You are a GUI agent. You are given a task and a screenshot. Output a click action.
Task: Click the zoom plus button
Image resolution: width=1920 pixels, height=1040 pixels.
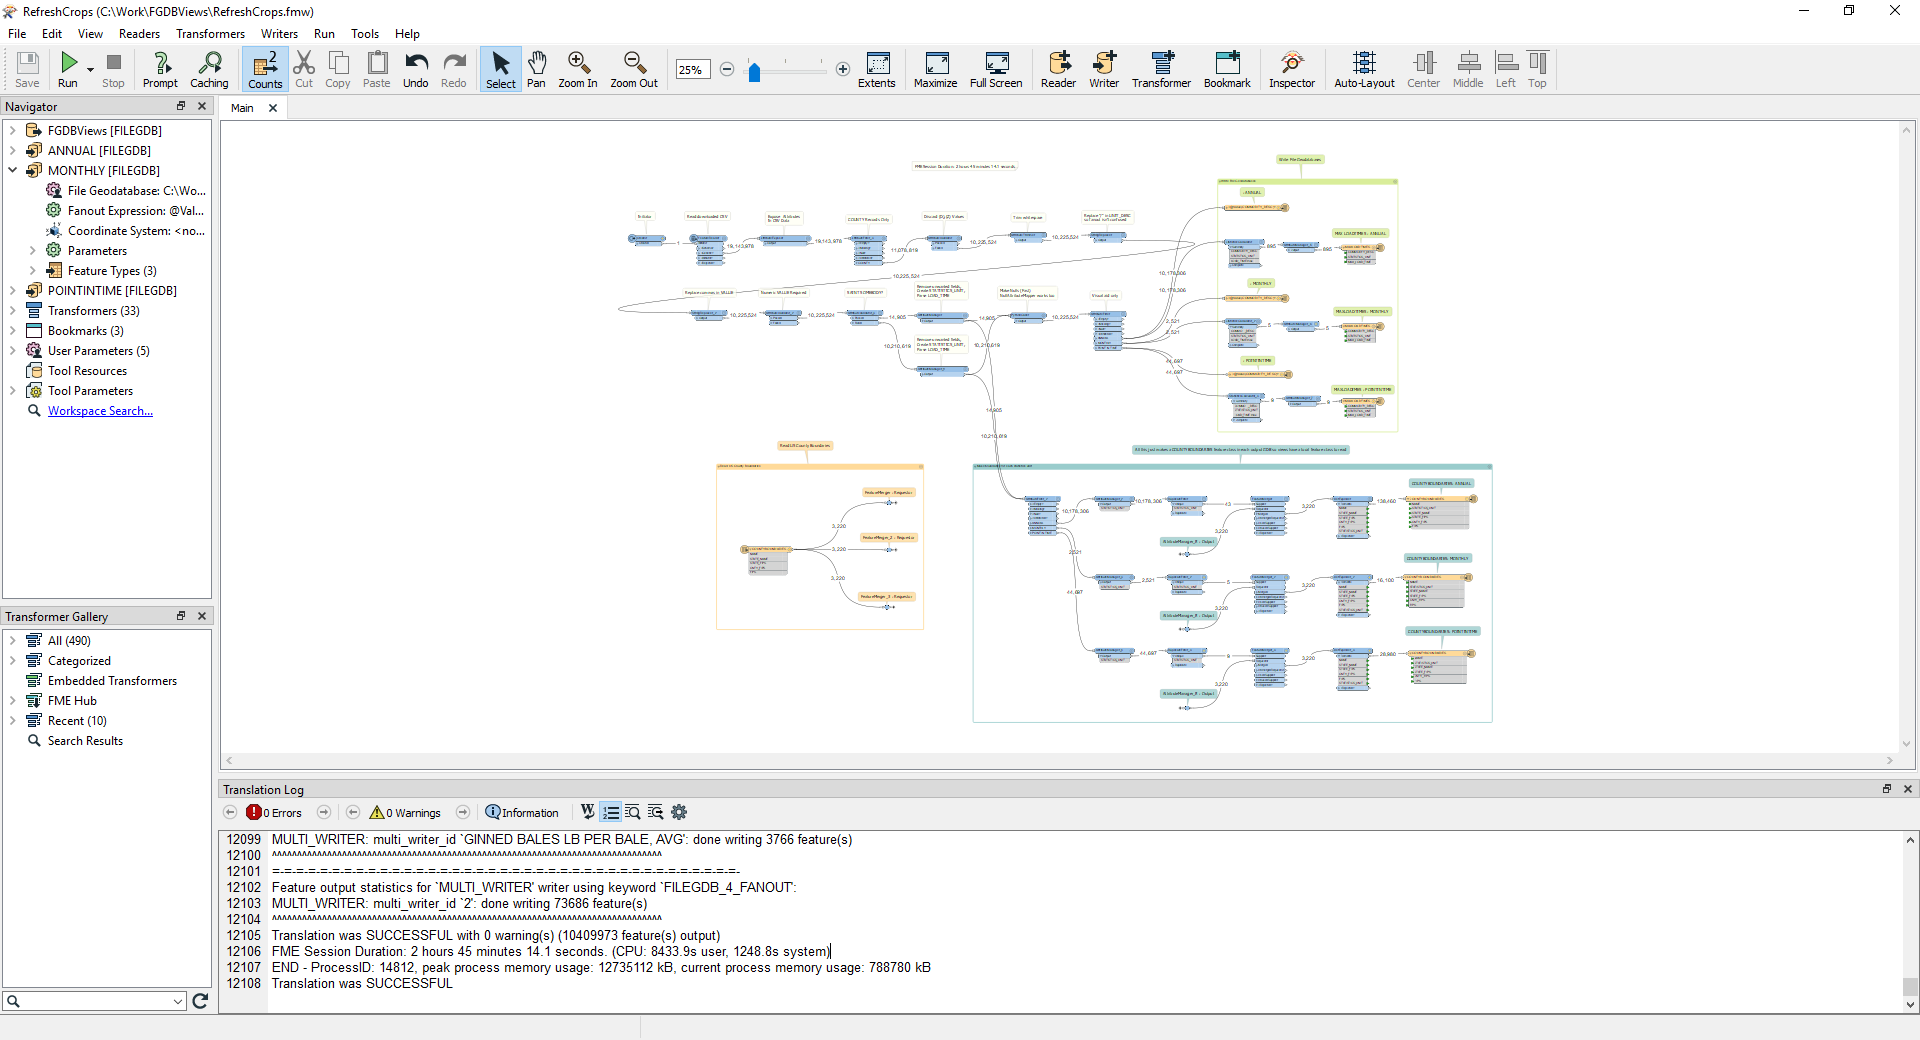[x=843, y=69]
